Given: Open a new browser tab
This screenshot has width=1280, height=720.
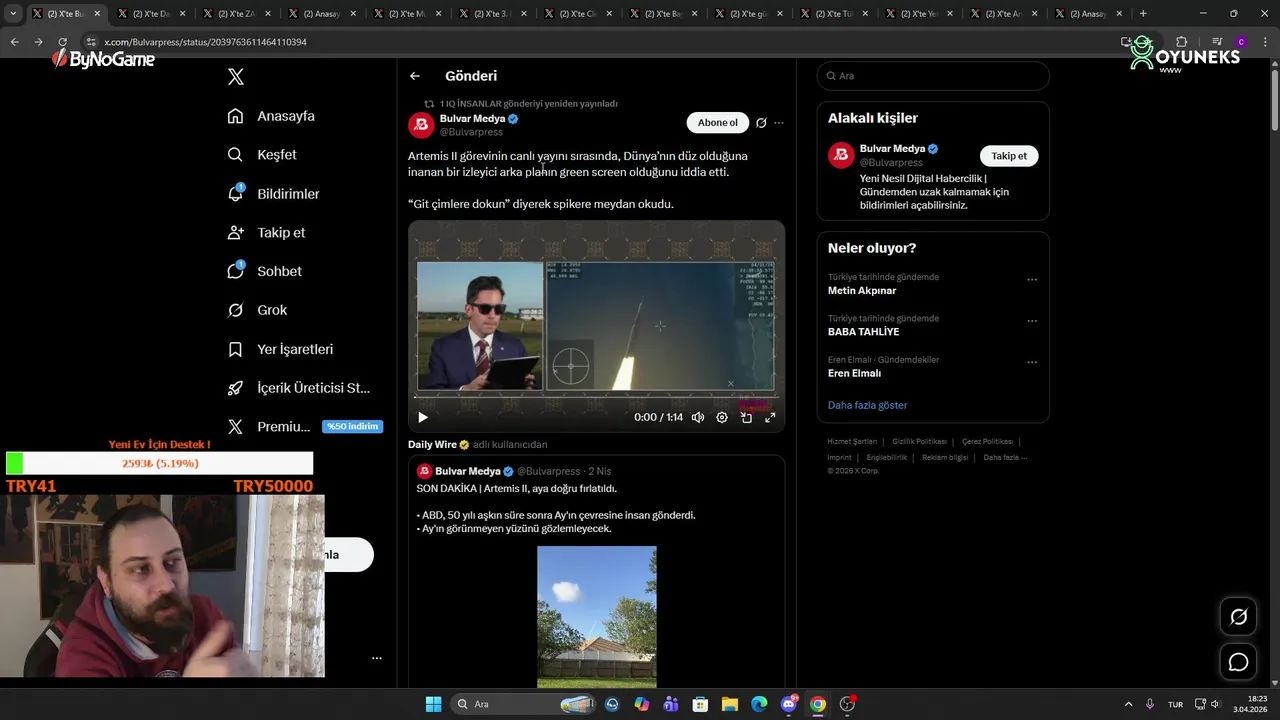Looking at the screenshot, I should (1143, 14).
